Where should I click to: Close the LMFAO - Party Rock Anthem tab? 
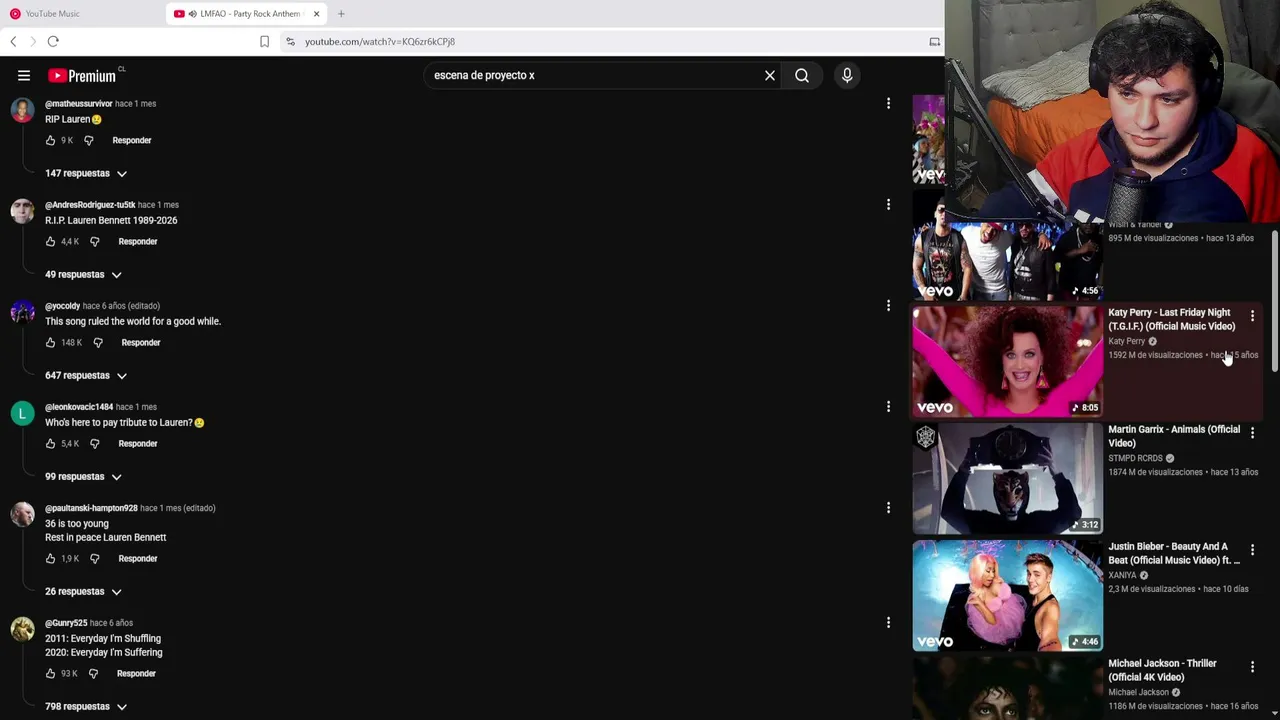[316, 14]
